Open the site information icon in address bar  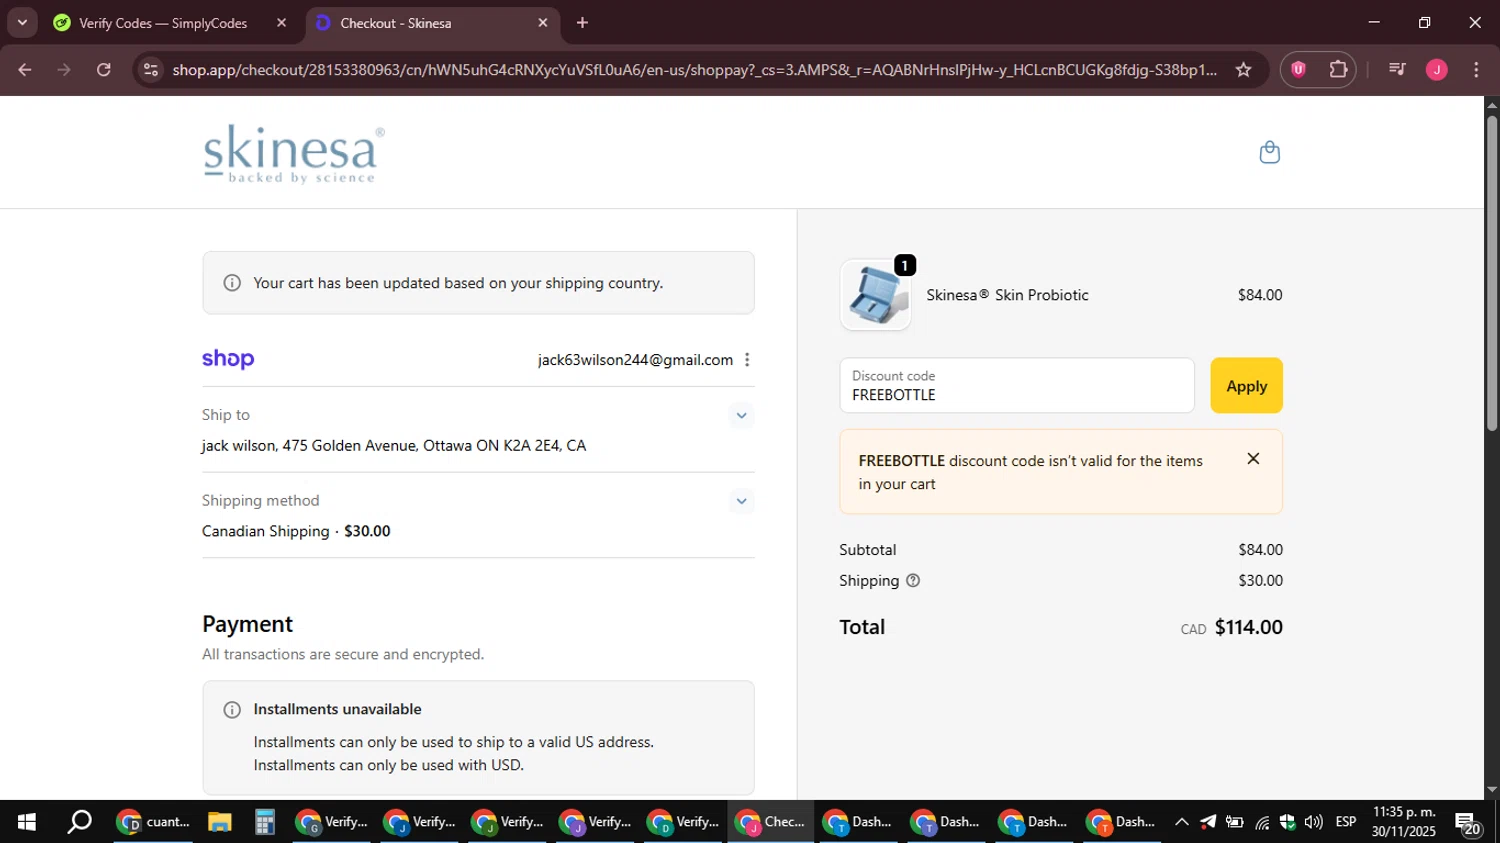(151, 70)
